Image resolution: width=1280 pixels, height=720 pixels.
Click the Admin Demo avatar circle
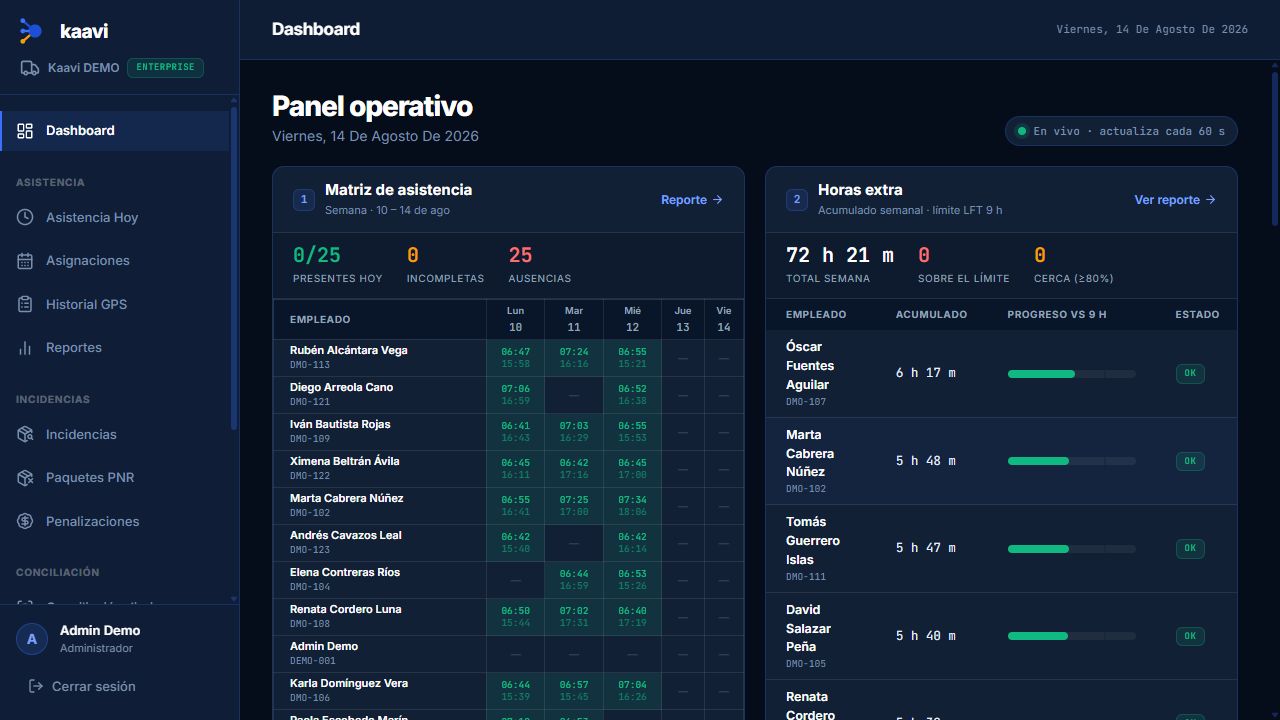click(32, 639)
